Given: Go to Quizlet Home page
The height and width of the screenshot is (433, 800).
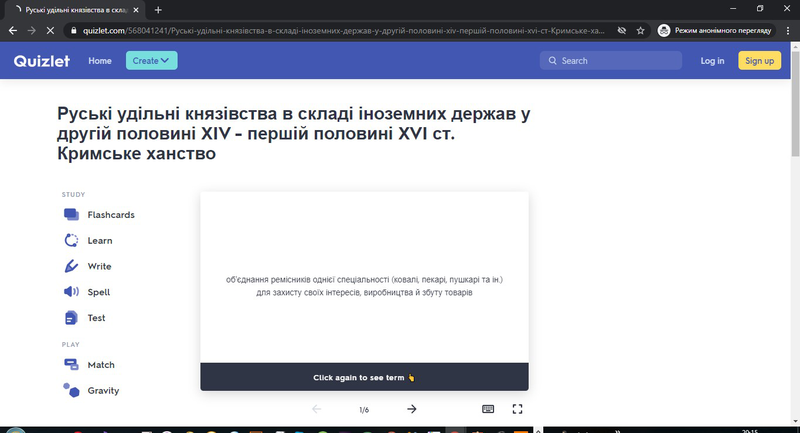Looking at the screenshot, I should click(100, 61).
